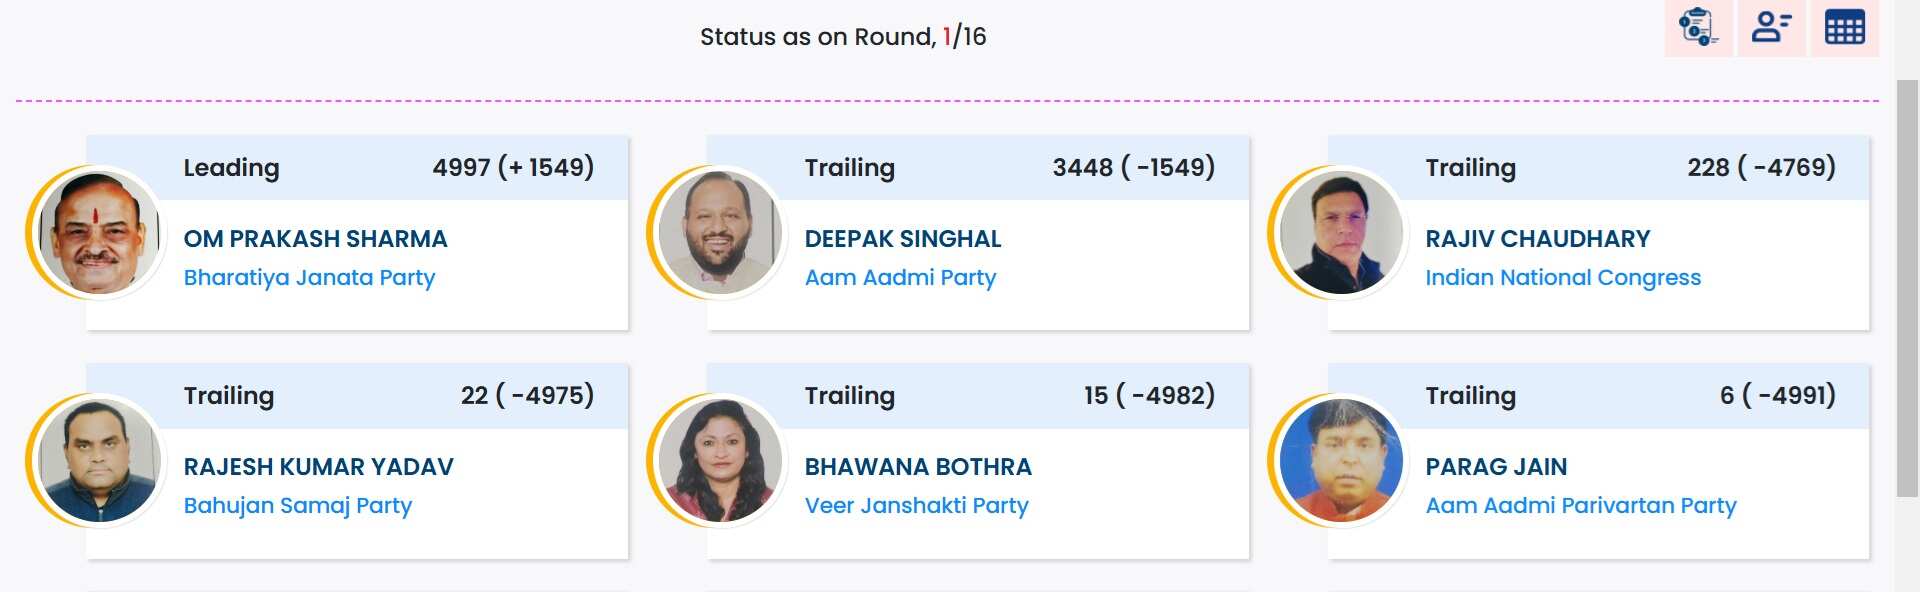This screenshot has width=1920, height=592.
Task: Click Deepak Singhal's candidate photo
Action: [x=720, y=233]
